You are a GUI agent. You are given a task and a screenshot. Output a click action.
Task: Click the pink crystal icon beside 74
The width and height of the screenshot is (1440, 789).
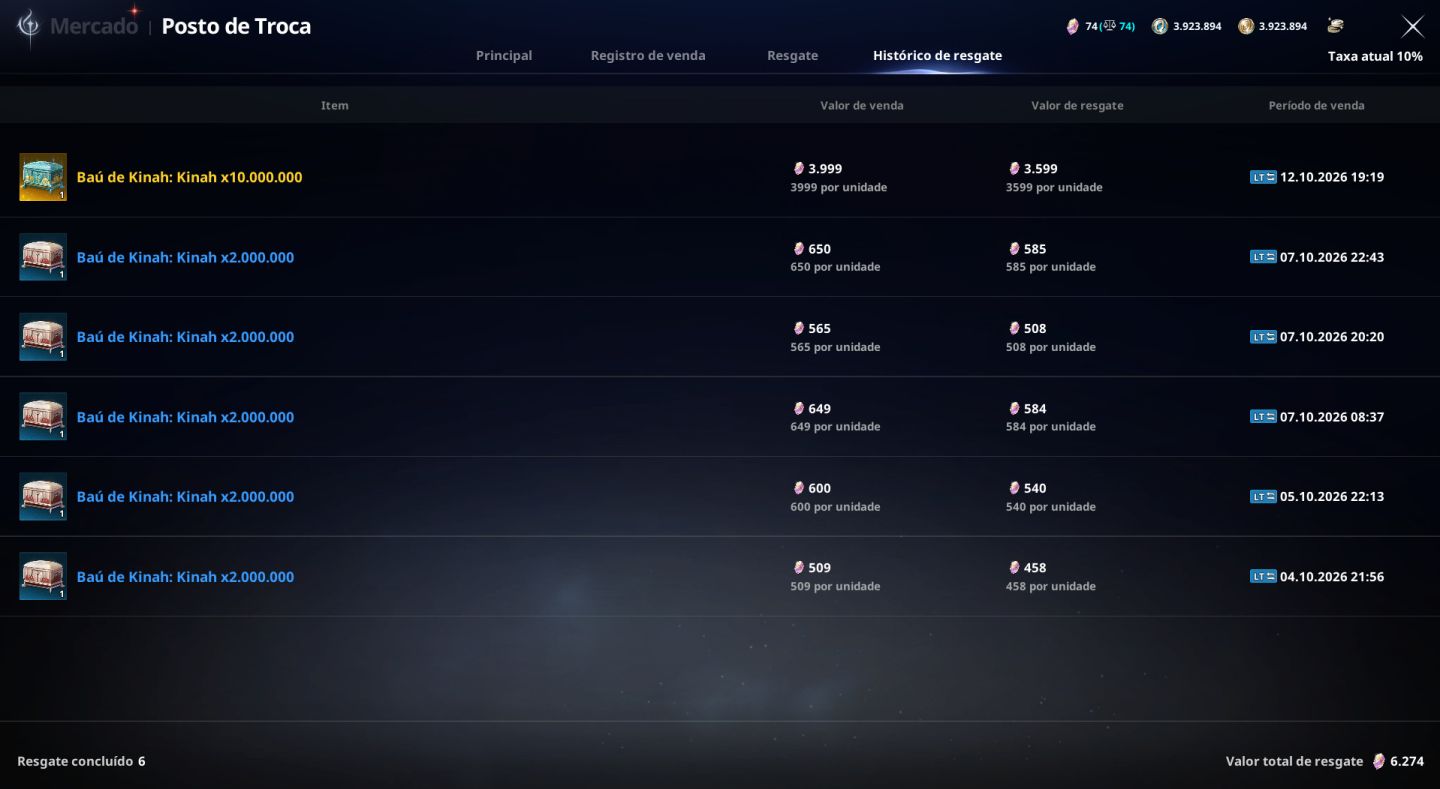click(x=1073, y=26)
